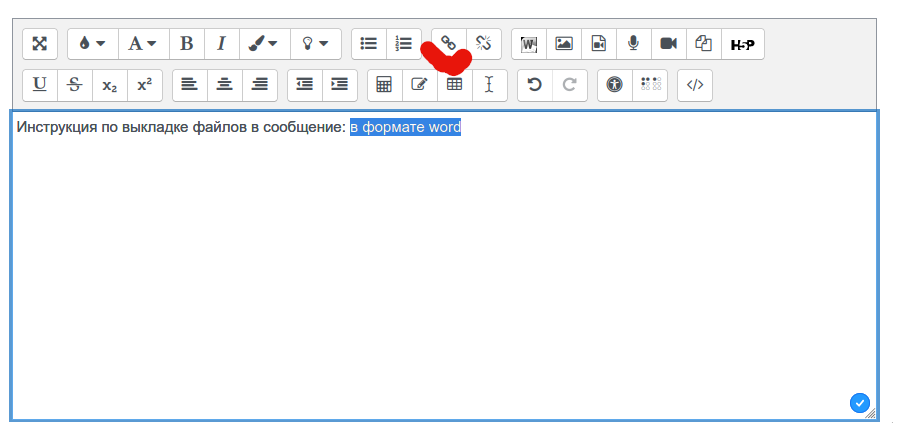
Task: Toggle bold formatting
Action: [186, 44]
